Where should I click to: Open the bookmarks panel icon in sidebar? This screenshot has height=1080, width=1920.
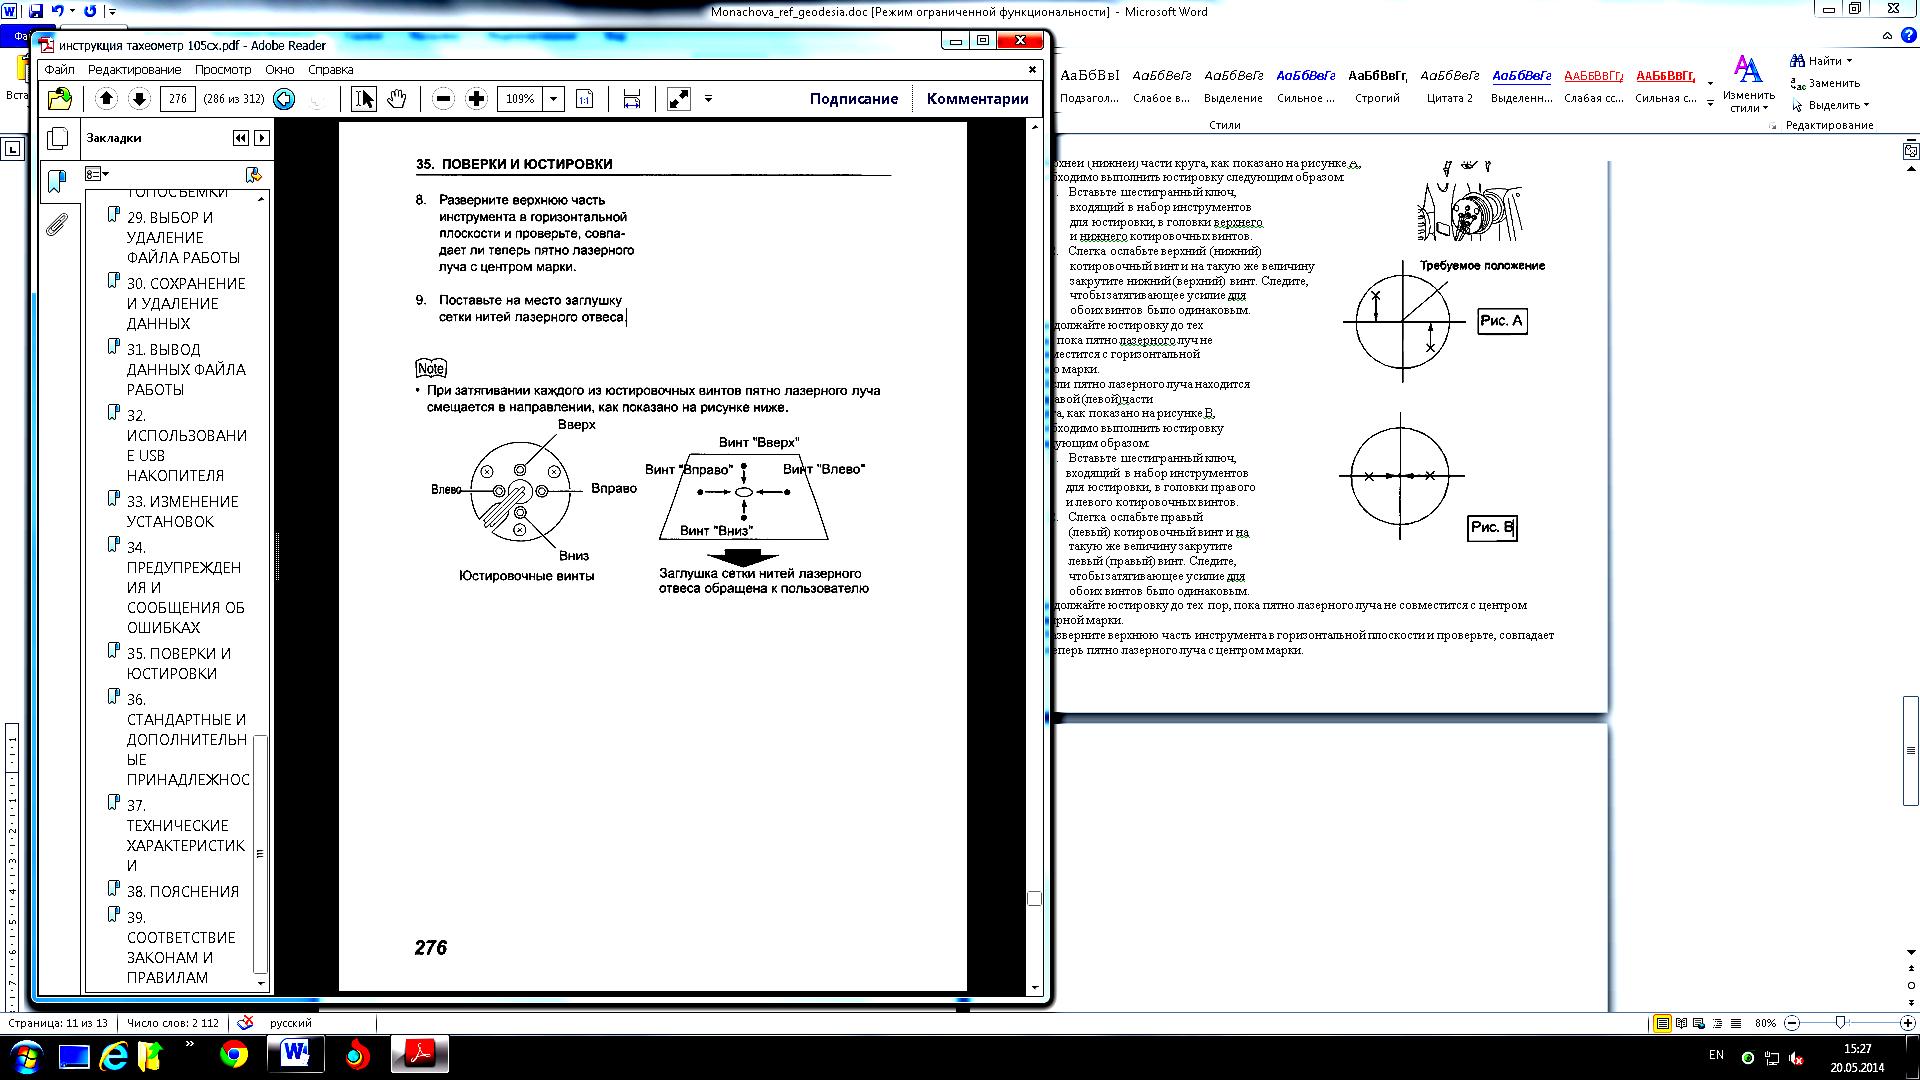(x=57, y=181)
